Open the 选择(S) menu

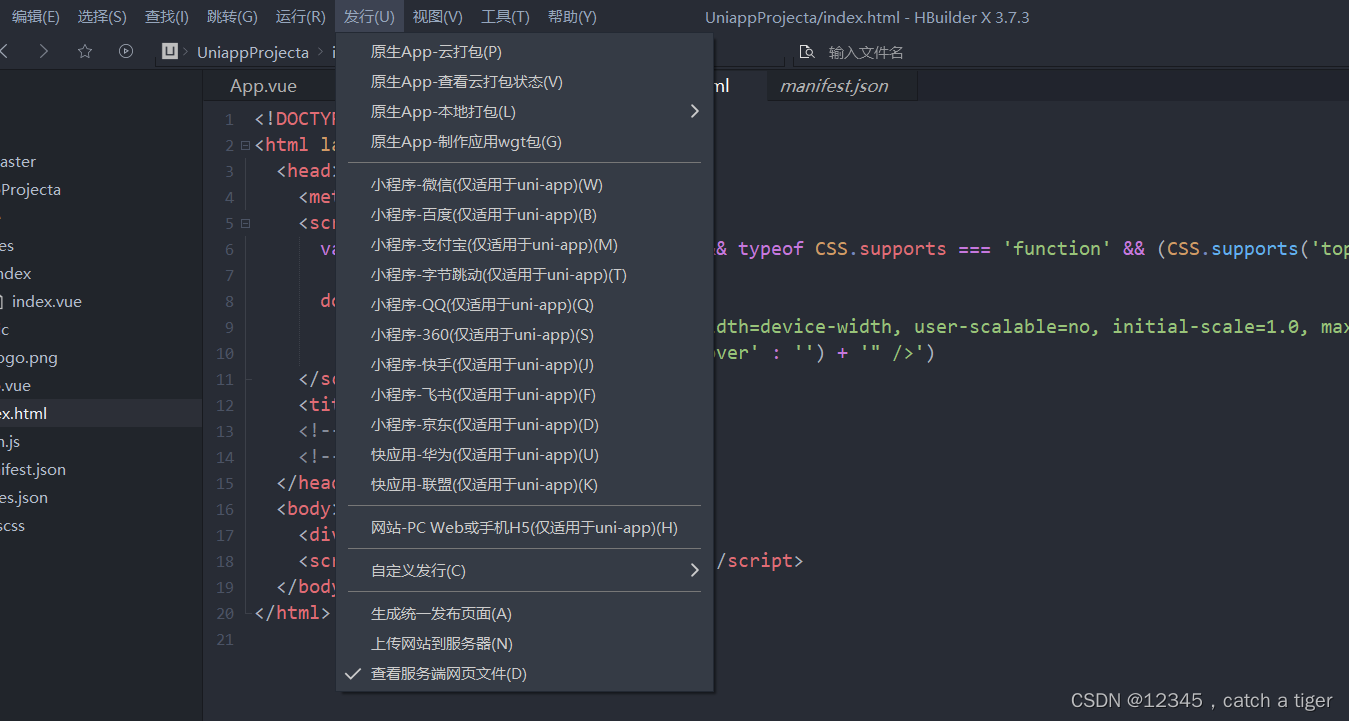point(102,17)
